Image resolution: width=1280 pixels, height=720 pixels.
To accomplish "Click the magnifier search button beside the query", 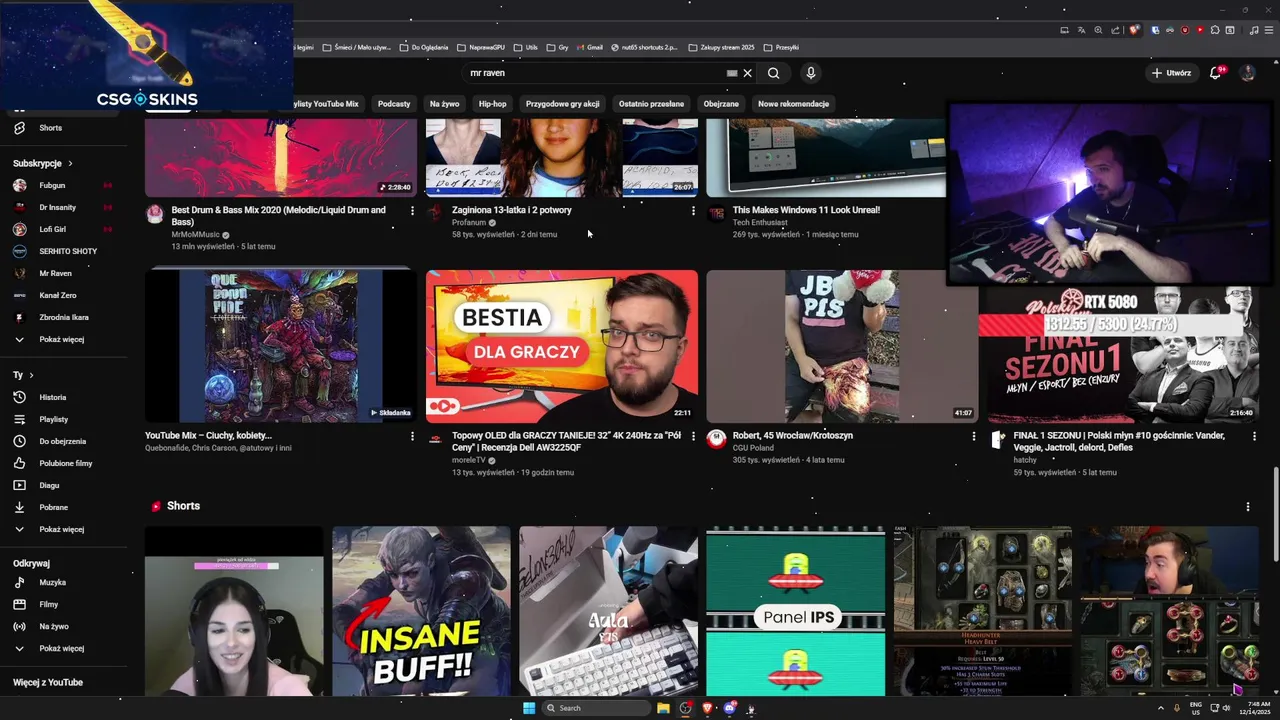I will tap(773, 73).
